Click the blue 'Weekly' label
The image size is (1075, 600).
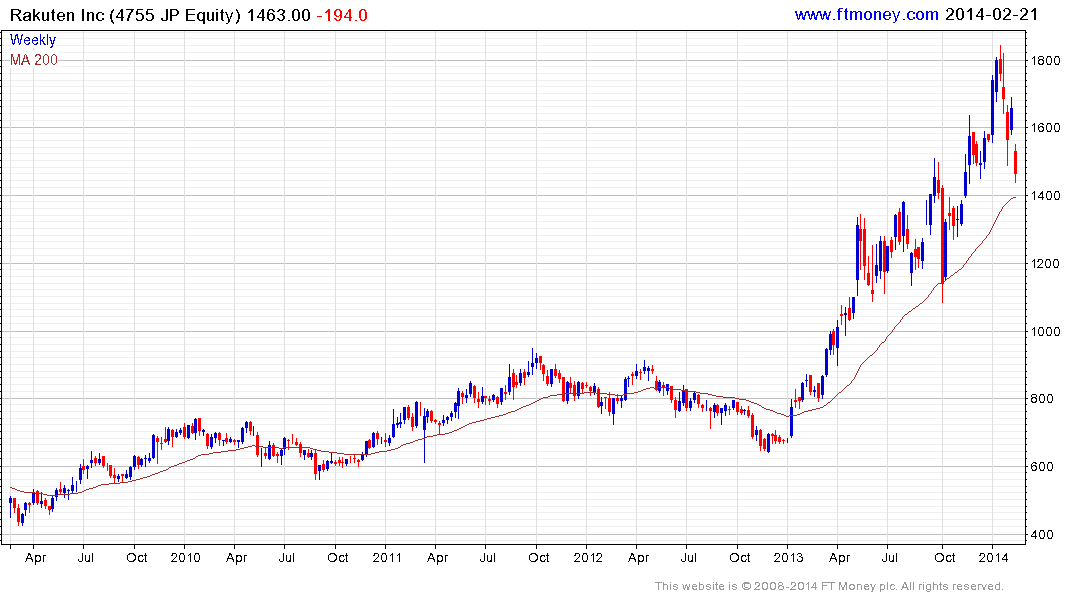32,40
